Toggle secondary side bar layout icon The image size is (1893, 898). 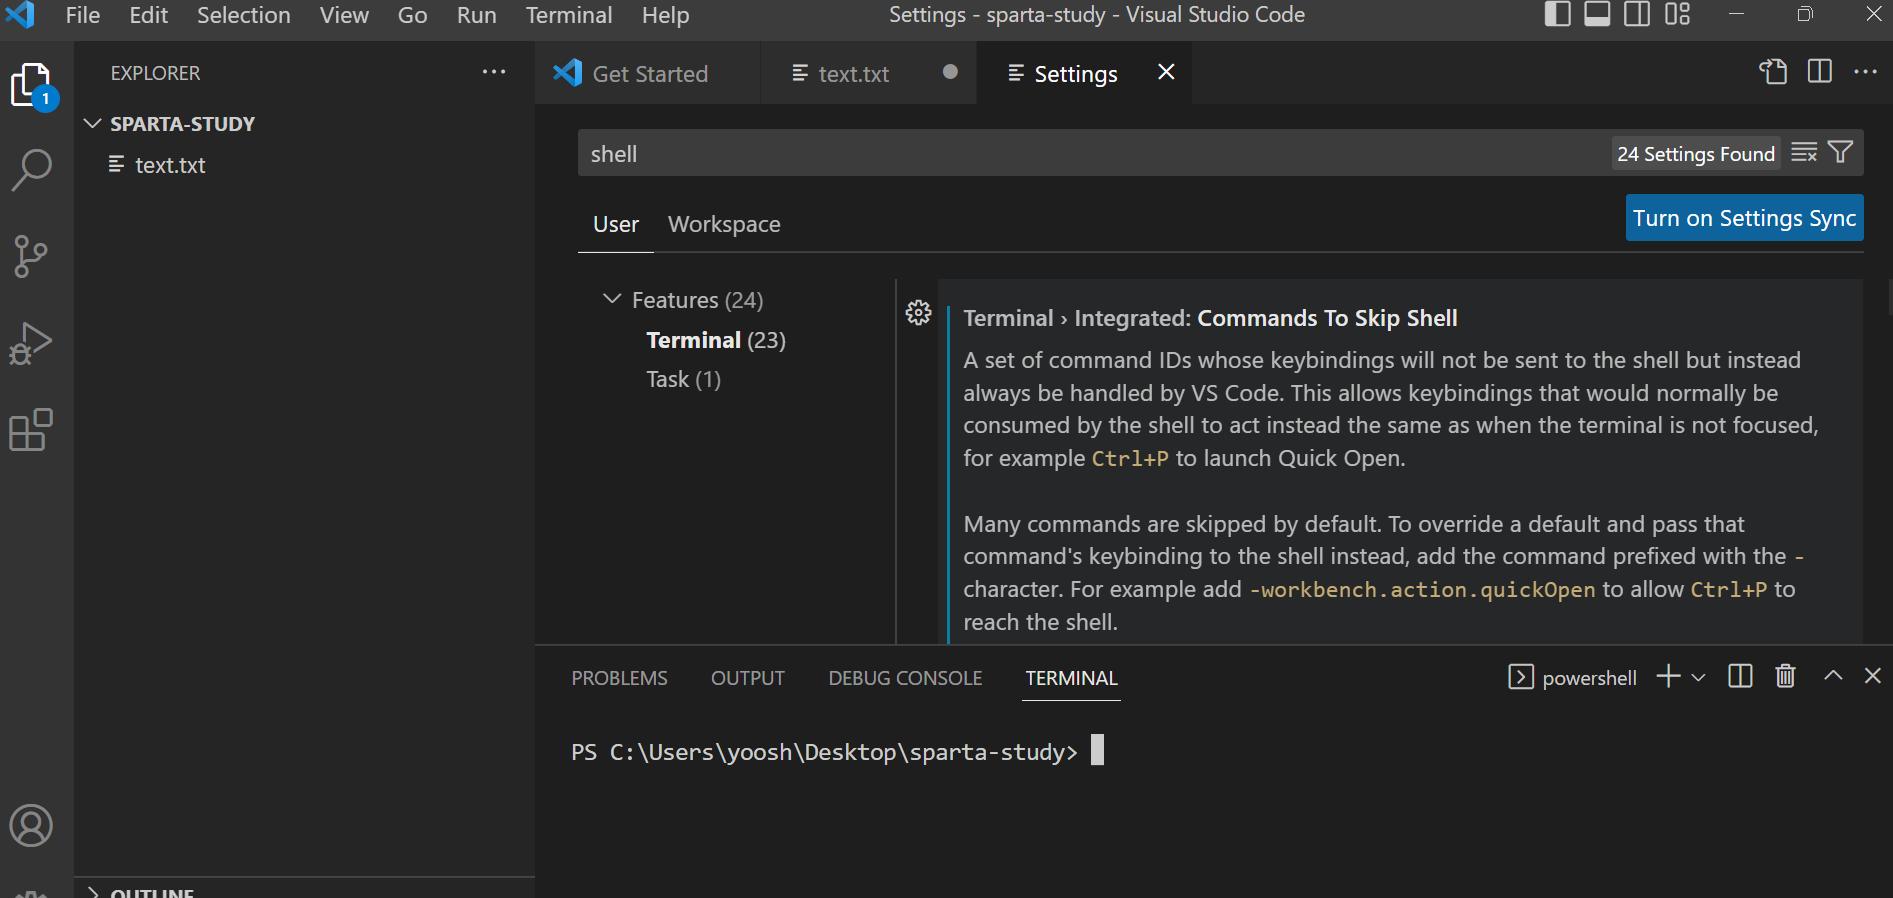pos(1637,15)
